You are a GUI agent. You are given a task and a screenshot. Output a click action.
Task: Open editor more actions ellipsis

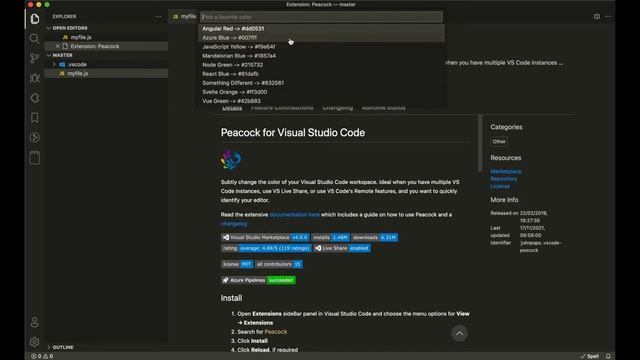[608, 17]
